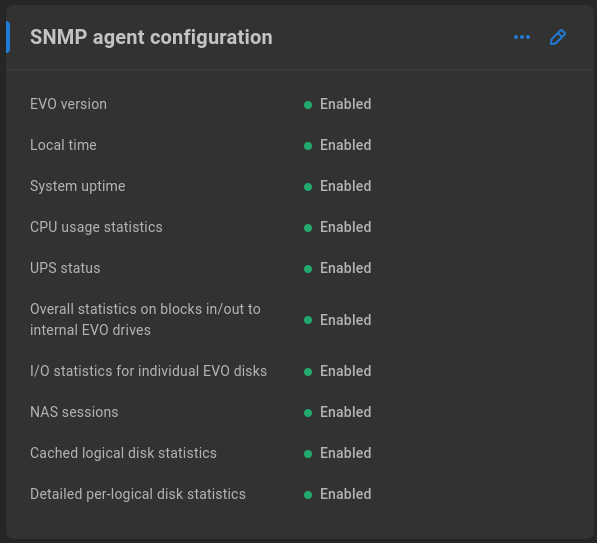Click Enabled status for UPS status
Screen dimensions: 597x543
click(x=337, y=268)
